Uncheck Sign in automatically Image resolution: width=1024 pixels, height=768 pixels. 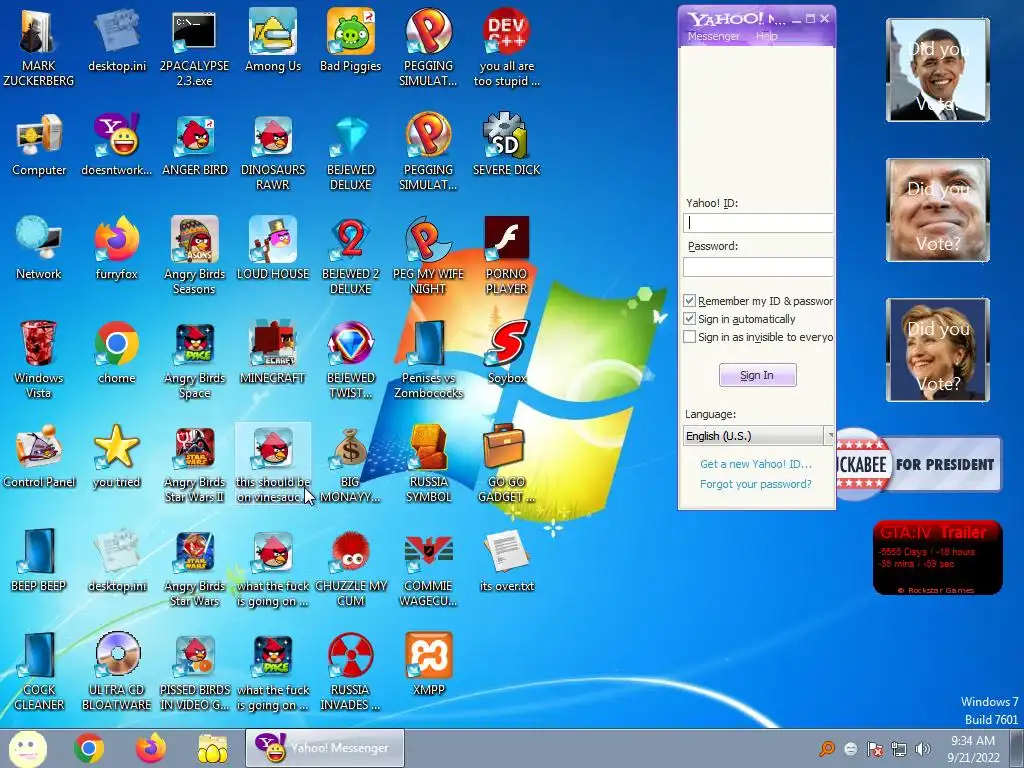[690, 319]
